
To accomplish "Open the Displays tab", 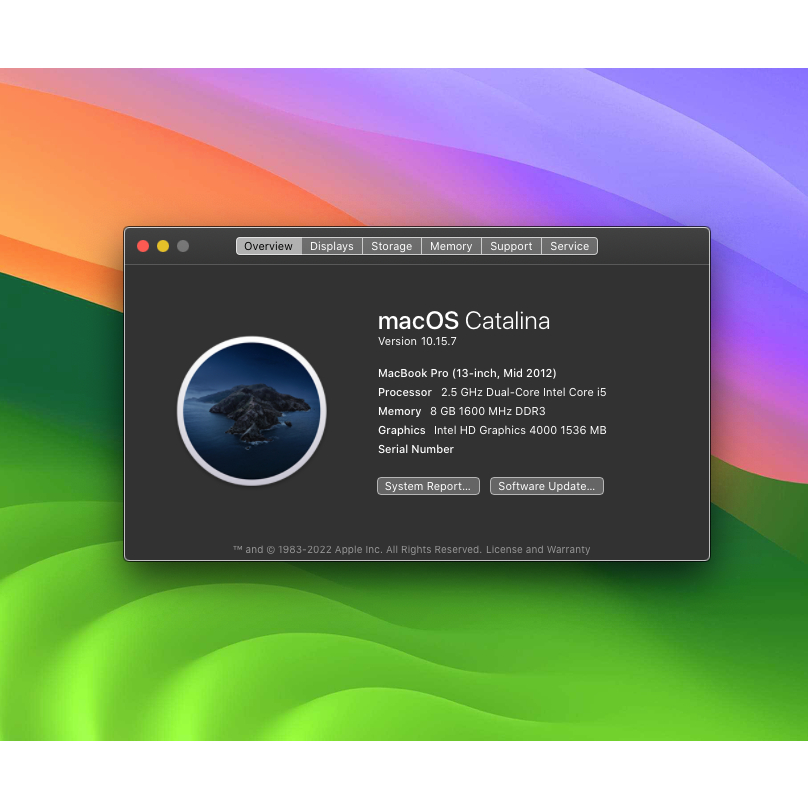I will pos(331,246).
